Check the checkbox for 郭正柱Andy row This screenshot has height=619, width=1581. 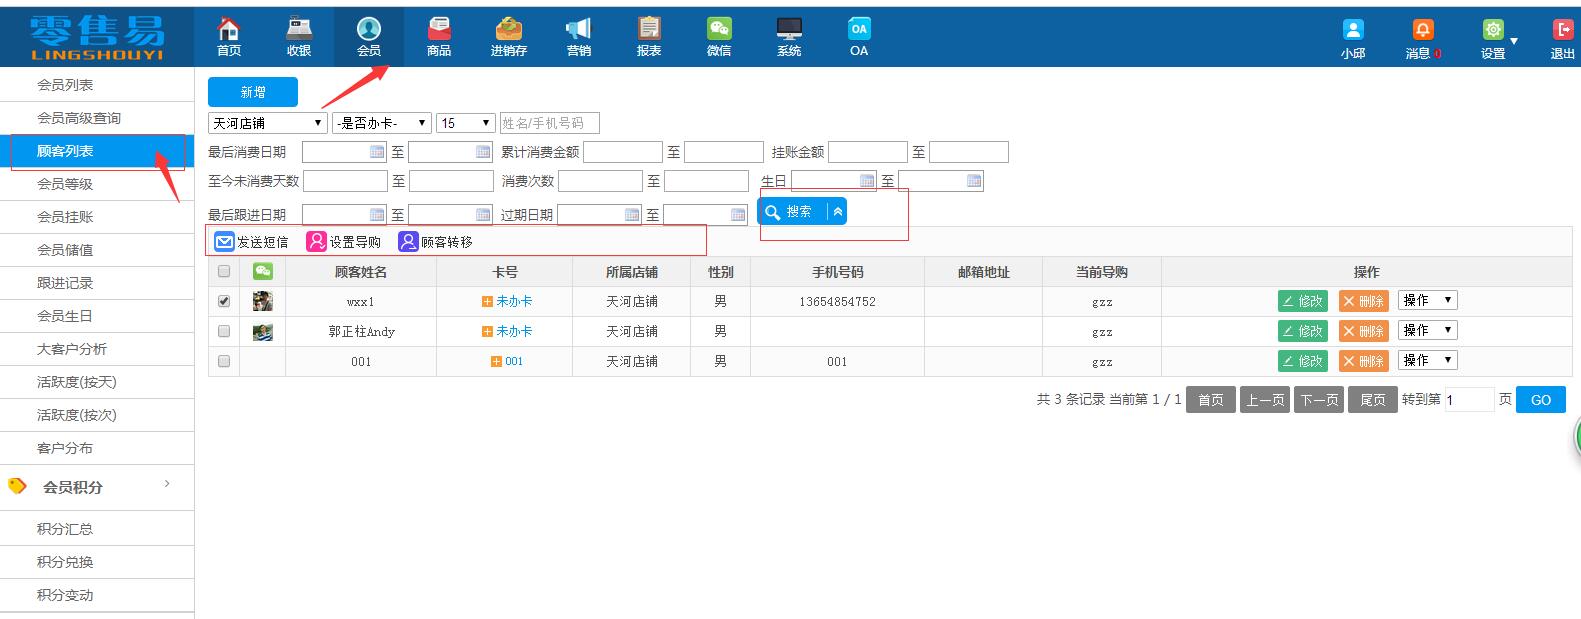tap(224, 331)
